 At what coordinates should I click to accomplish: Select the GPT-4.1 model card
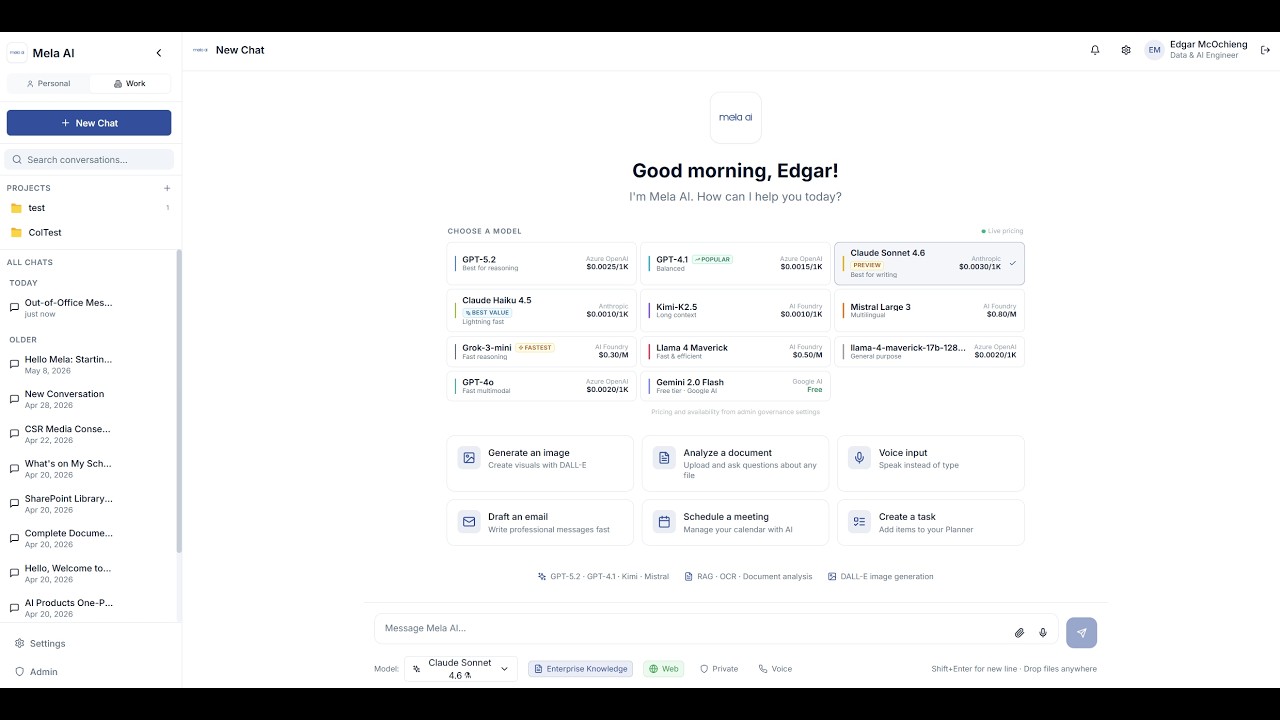click(x=736, y=263)
